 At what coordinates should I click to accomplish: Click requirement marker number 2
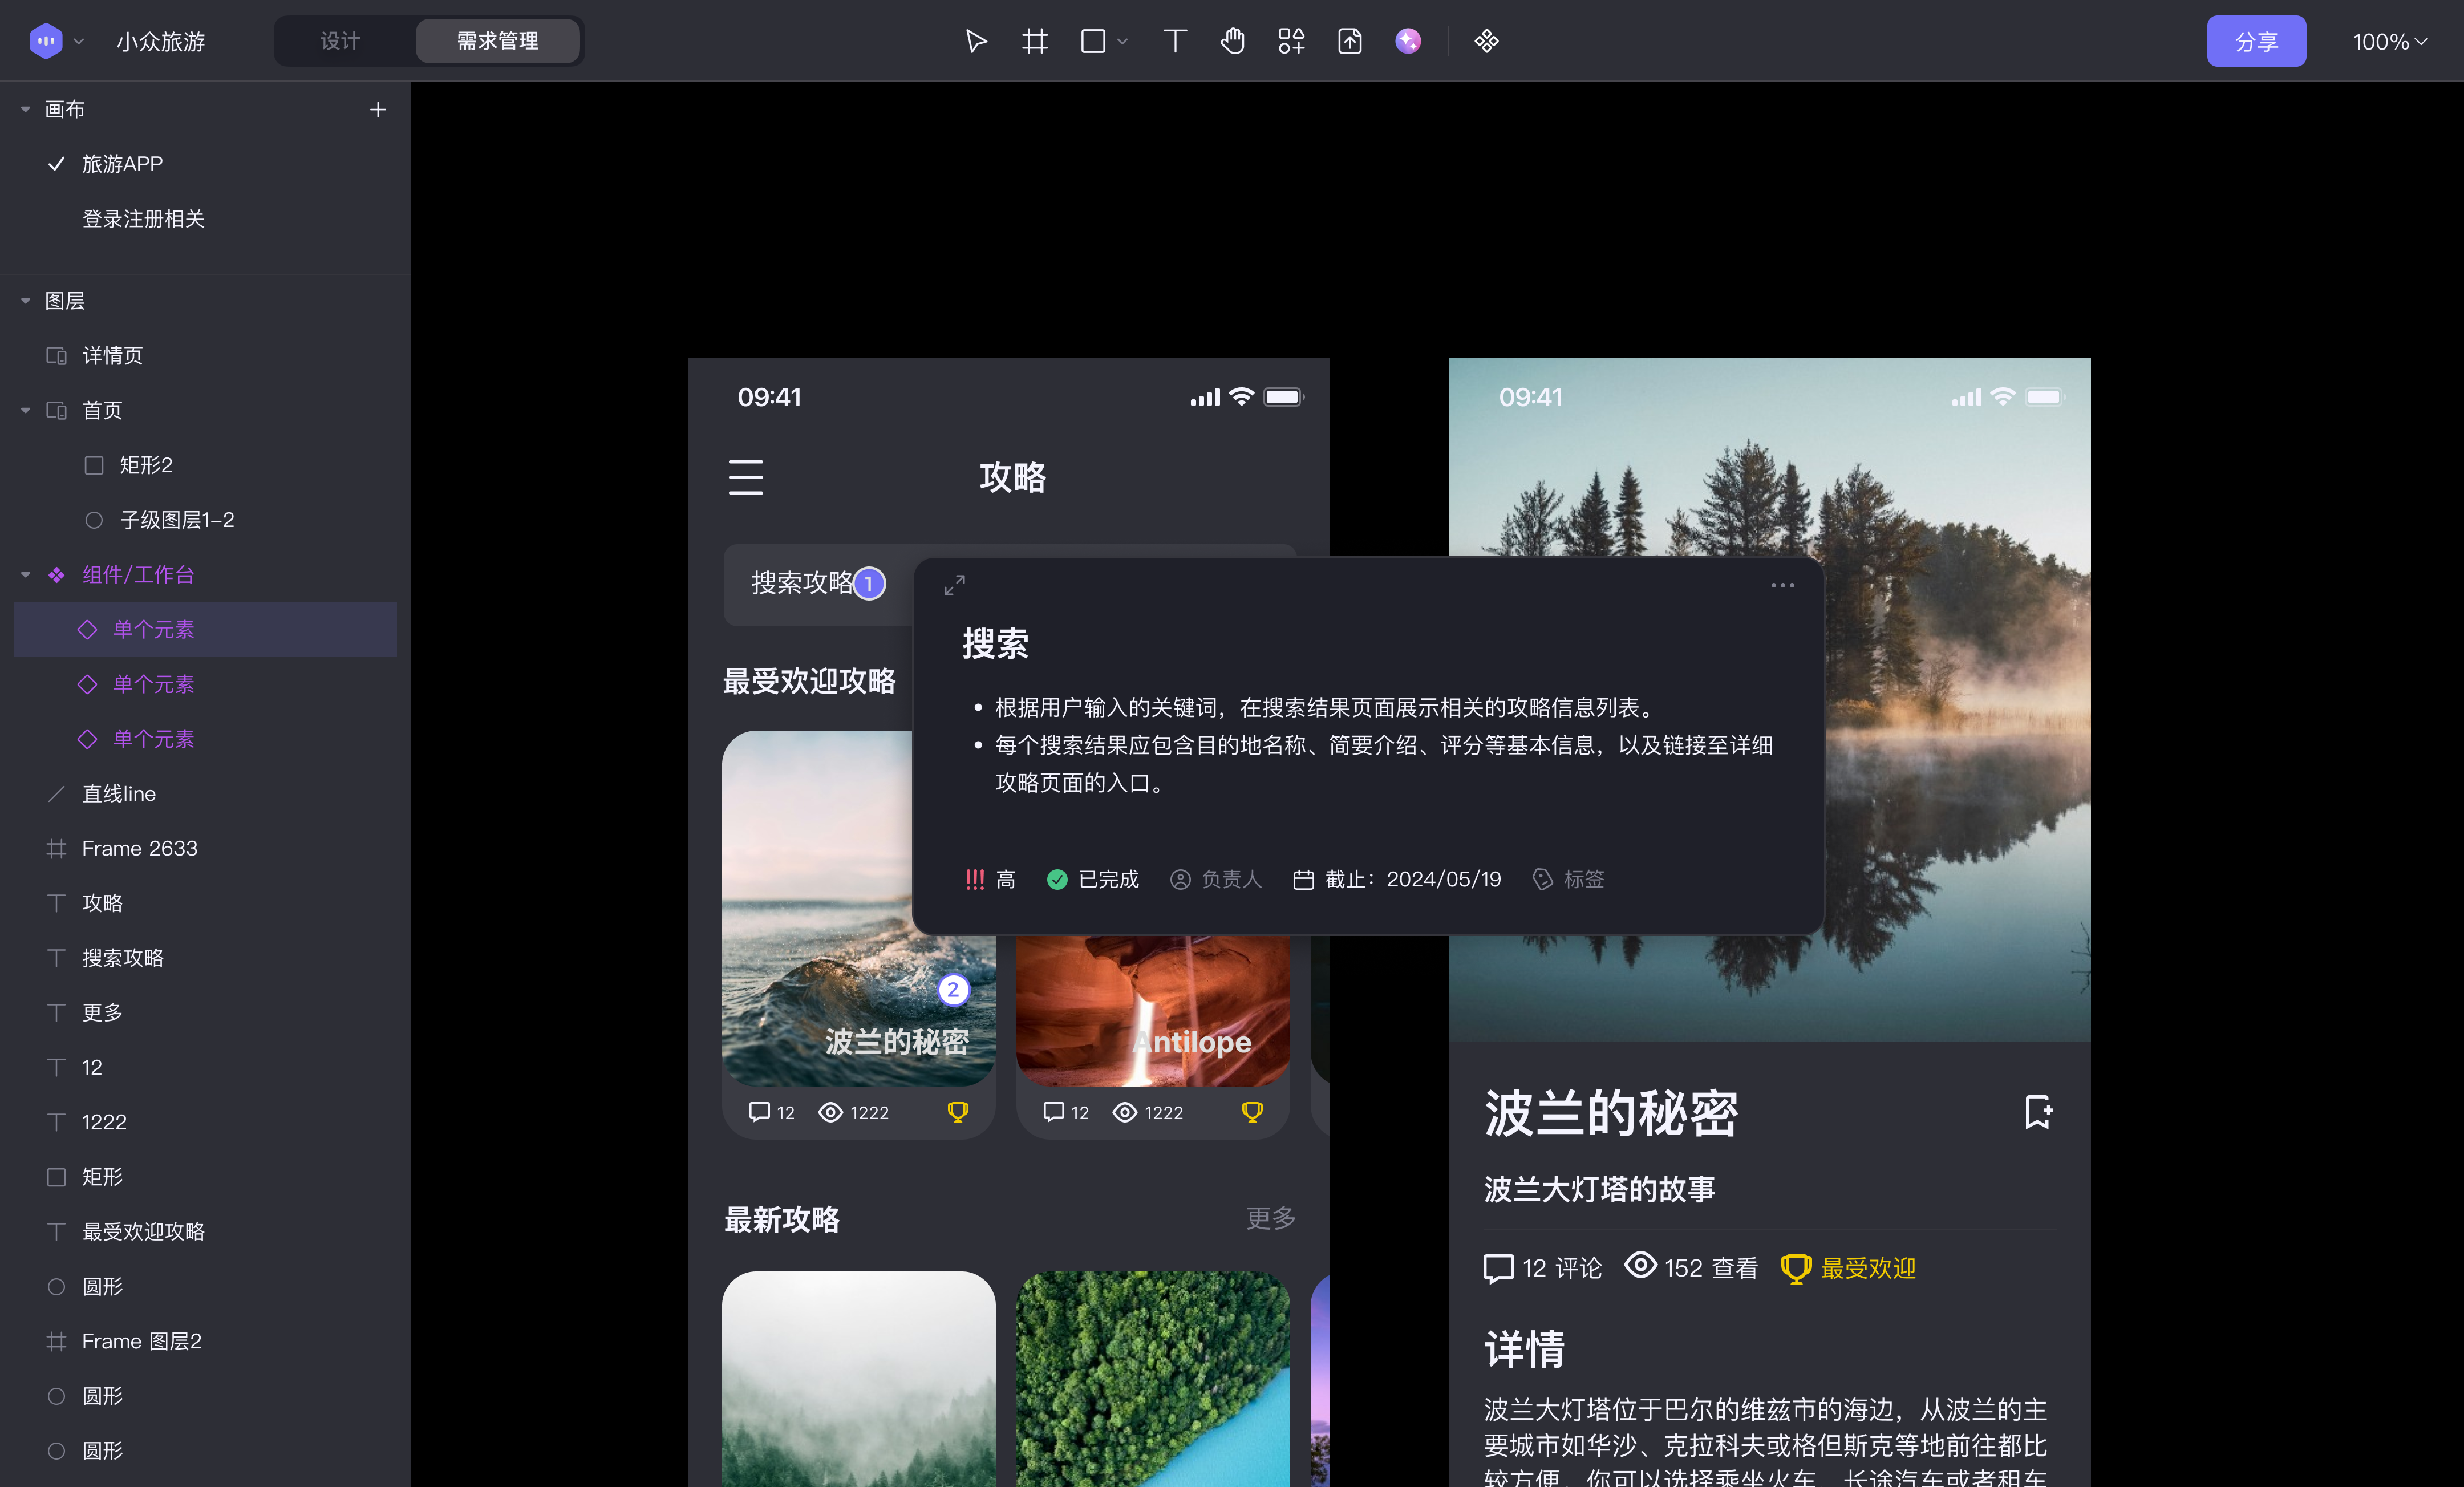pos(953,990)
